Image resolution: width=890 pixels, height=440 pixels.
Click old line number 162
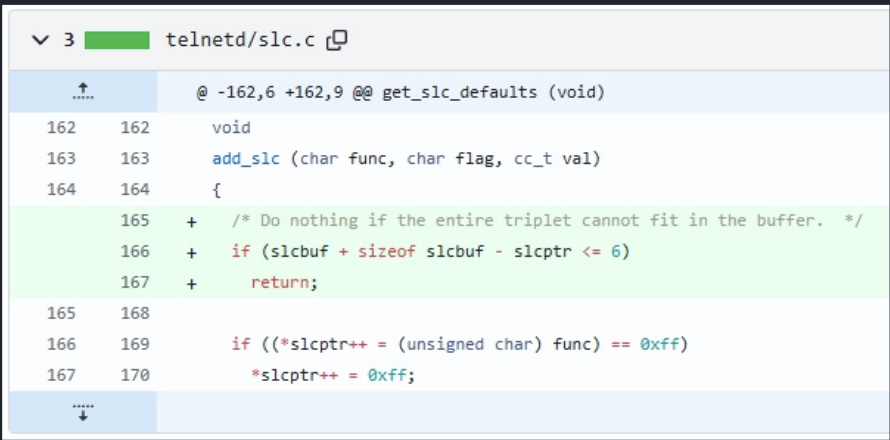click(x=61, y=128)
